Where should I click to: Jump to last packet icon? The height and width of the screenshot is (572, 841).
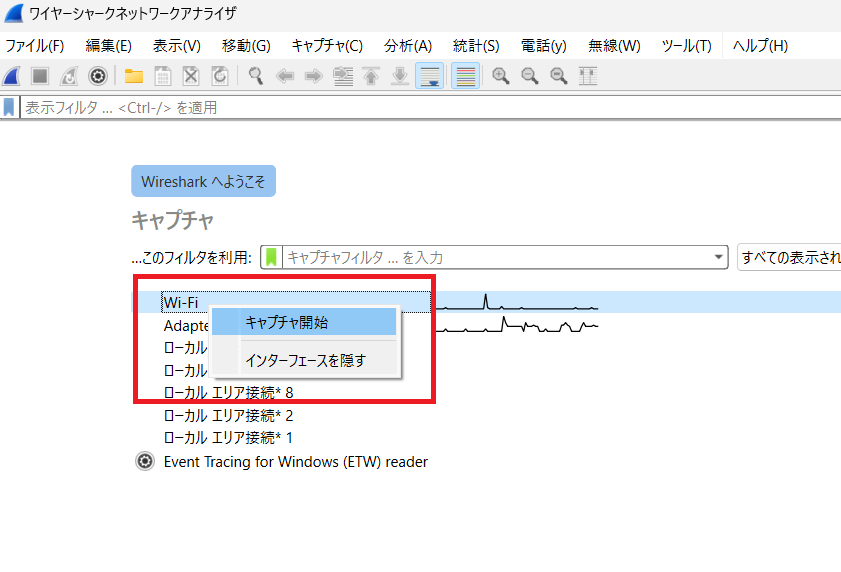[x=400, y=76]
